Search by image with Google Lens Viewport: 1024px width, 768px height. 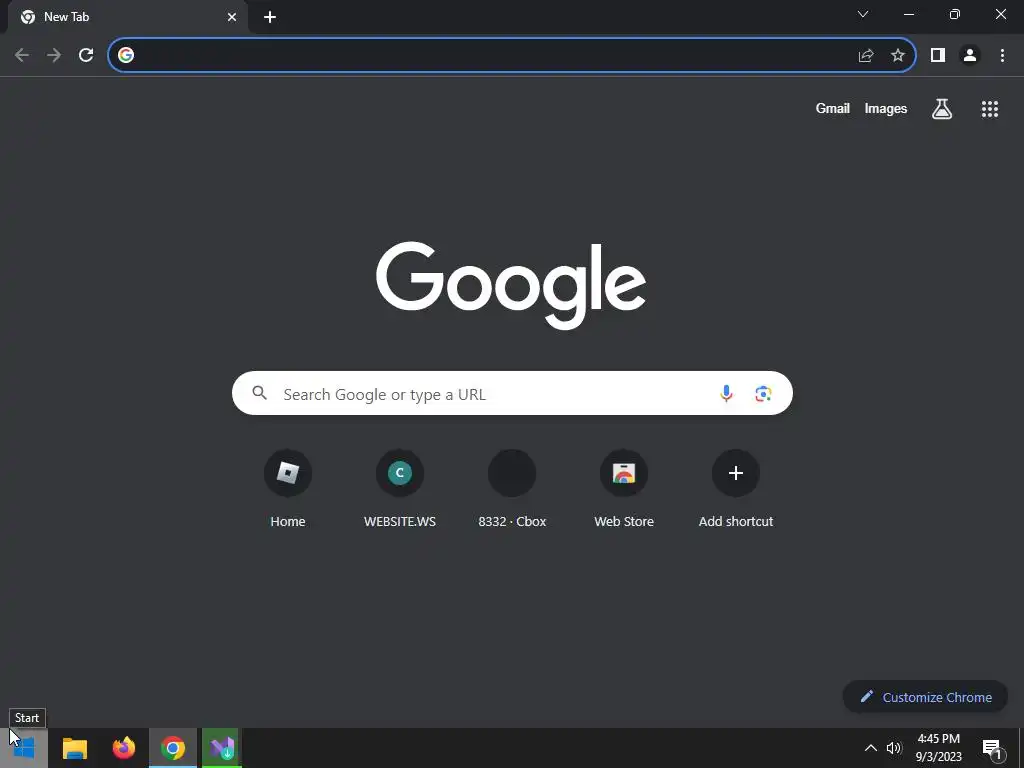tap(763, 393)
